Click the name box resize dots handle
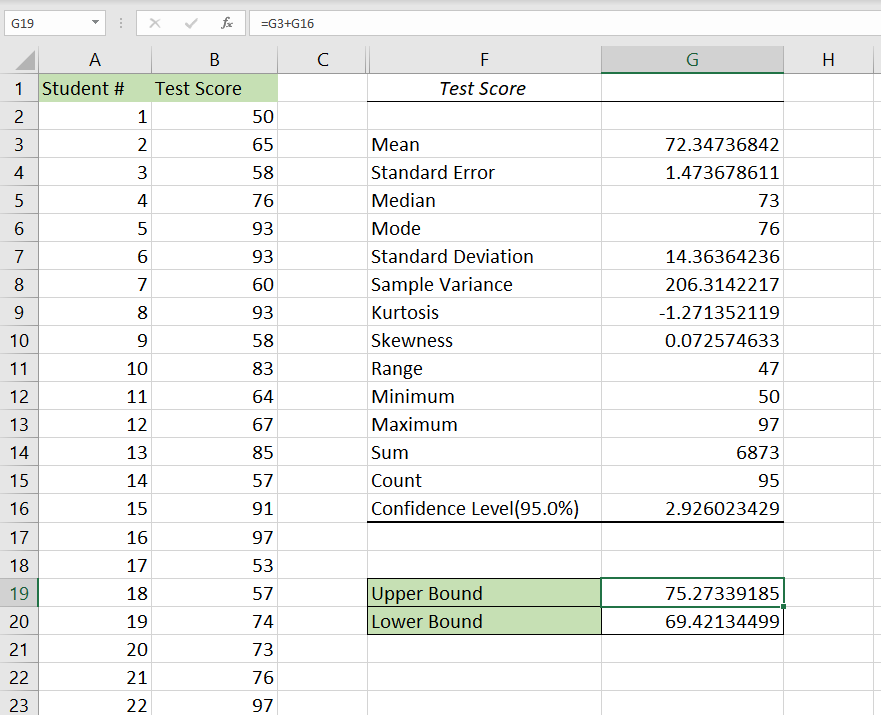Viewport: 881px width, 715px height. tap(121, 23)
